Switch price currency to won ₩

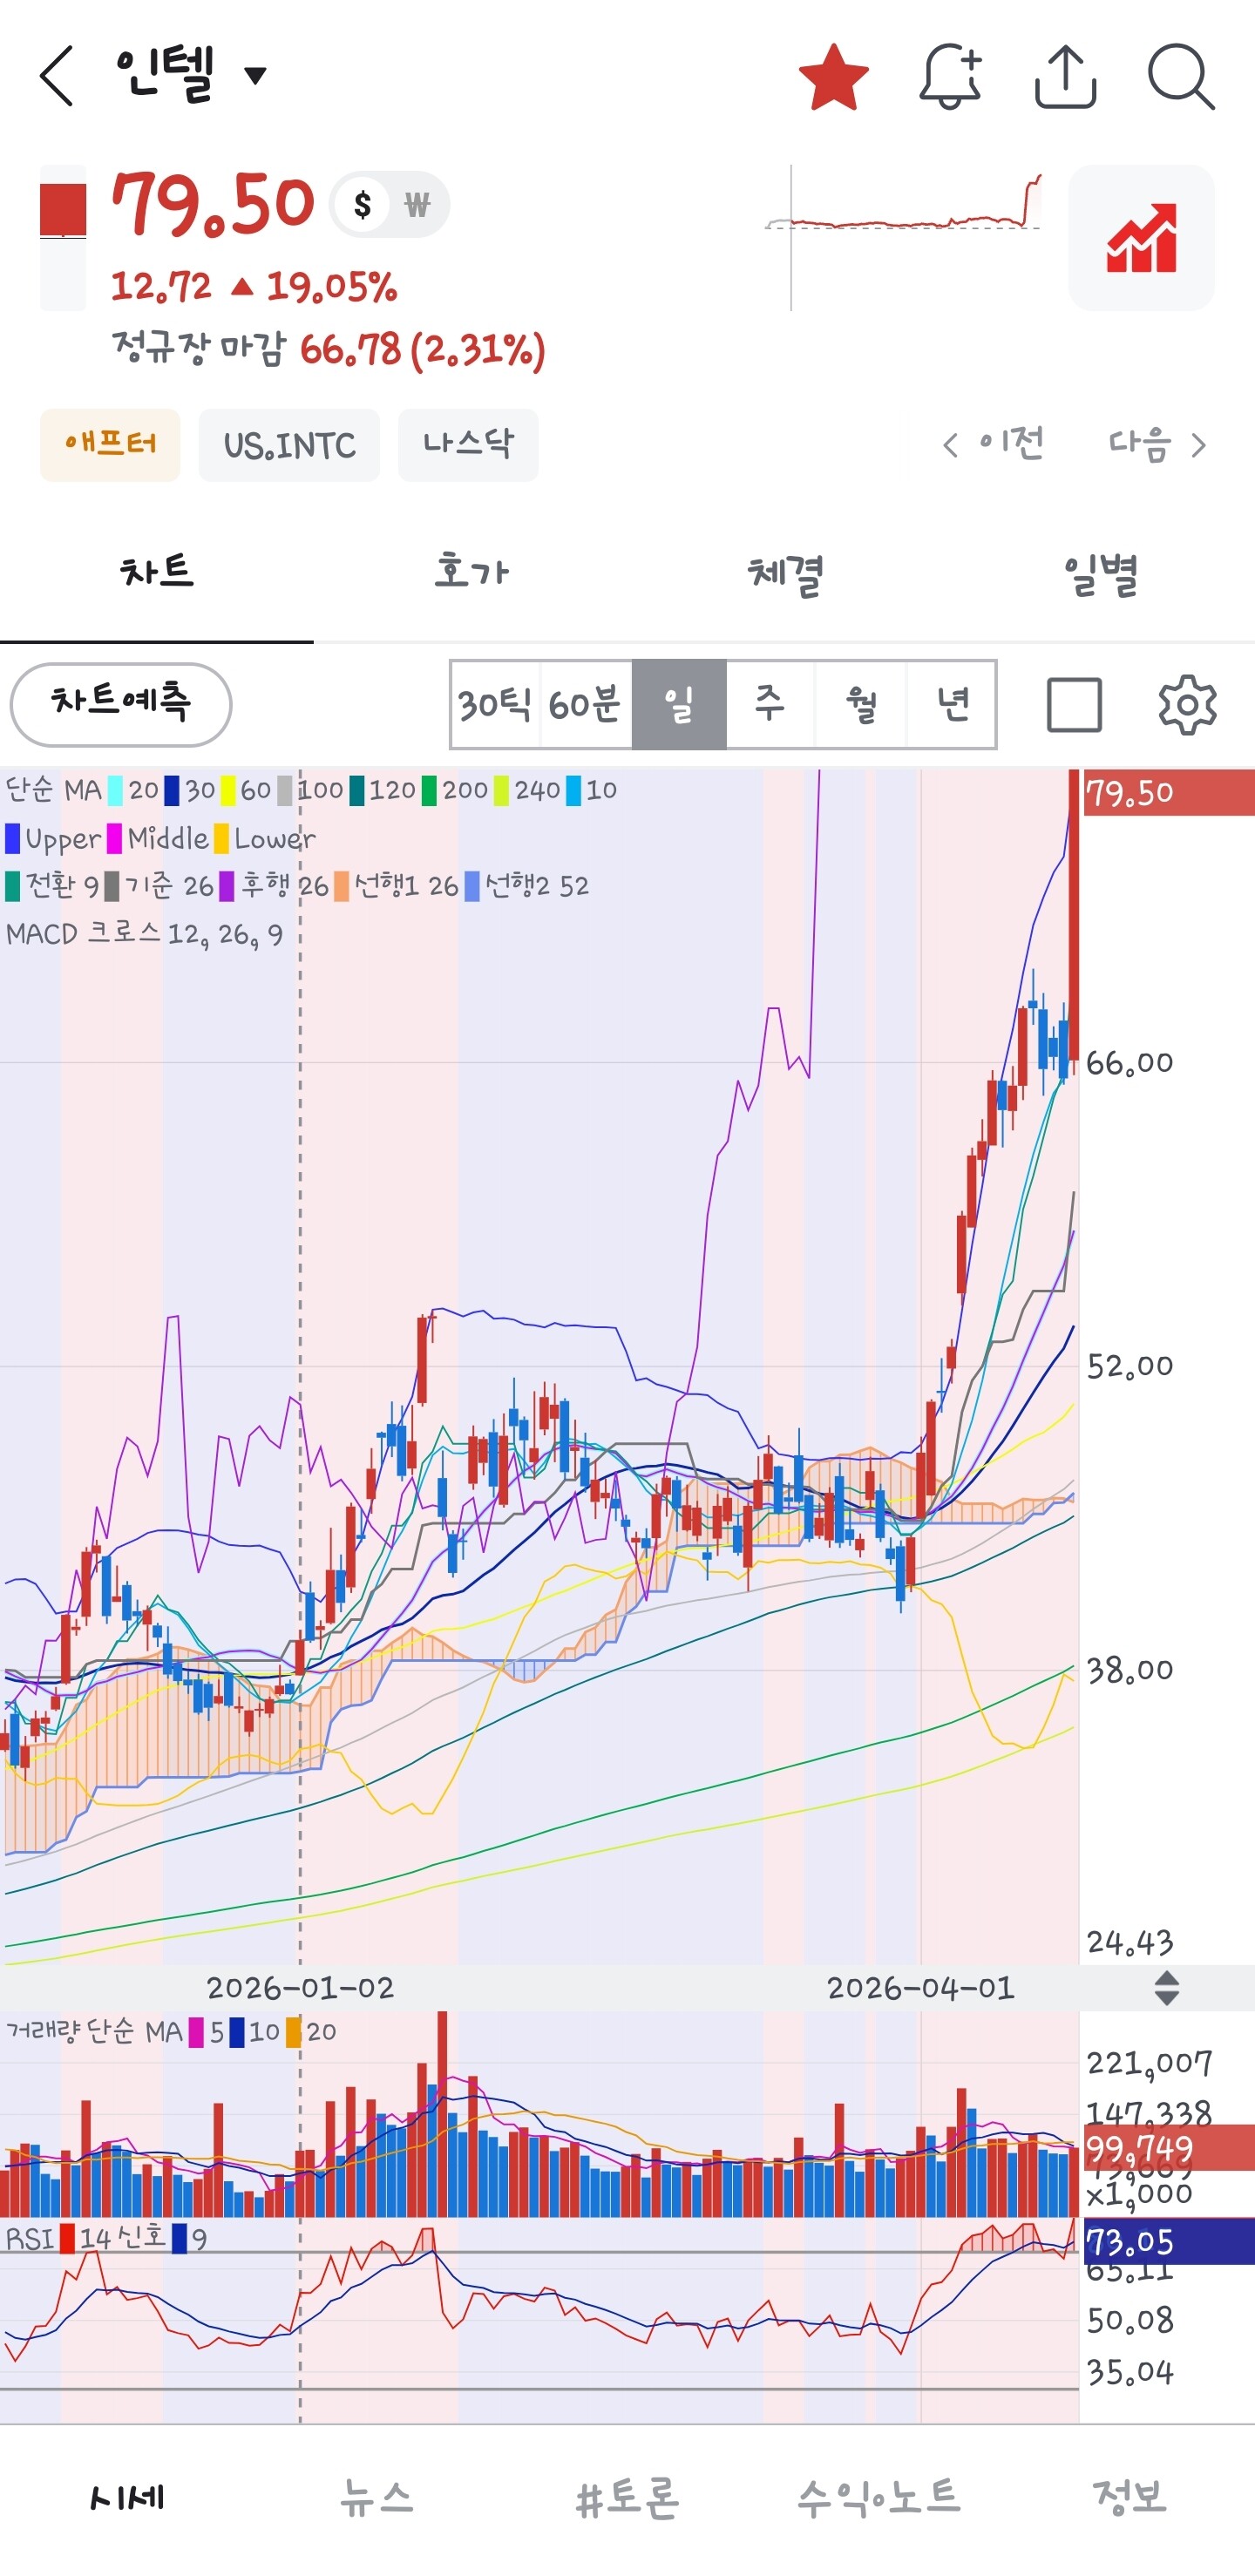[x=417, y=205]
